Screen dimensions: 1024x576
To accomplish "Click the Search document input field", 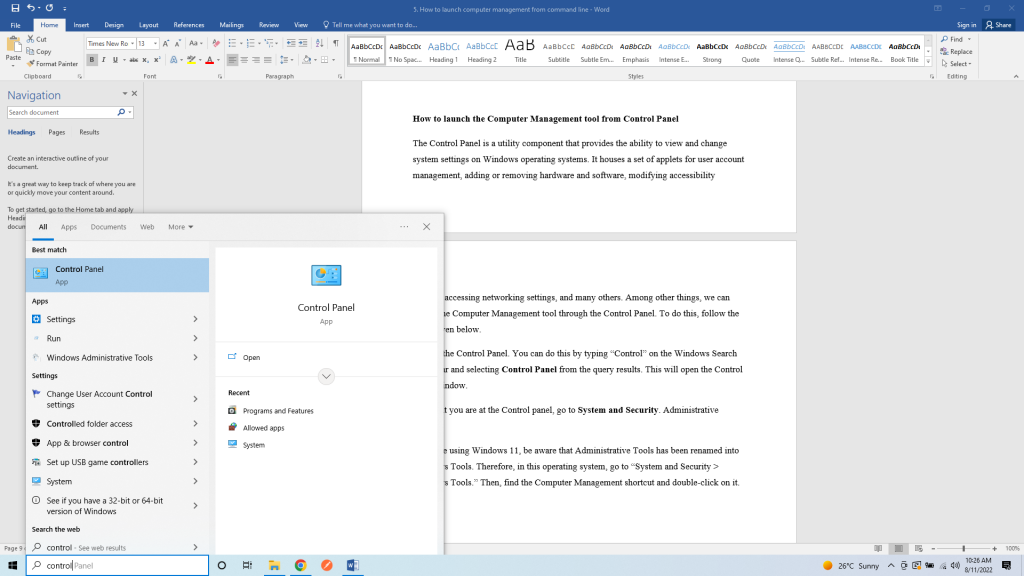I will point(64,113).
